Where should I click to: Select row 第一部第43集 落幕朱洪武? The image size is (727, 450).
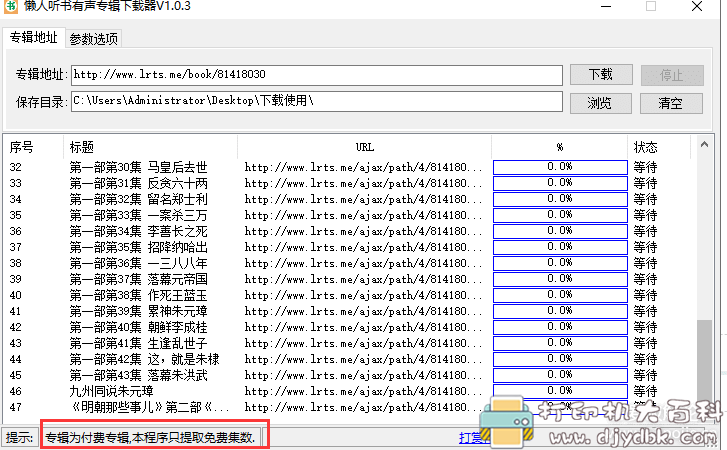(347, 375)
